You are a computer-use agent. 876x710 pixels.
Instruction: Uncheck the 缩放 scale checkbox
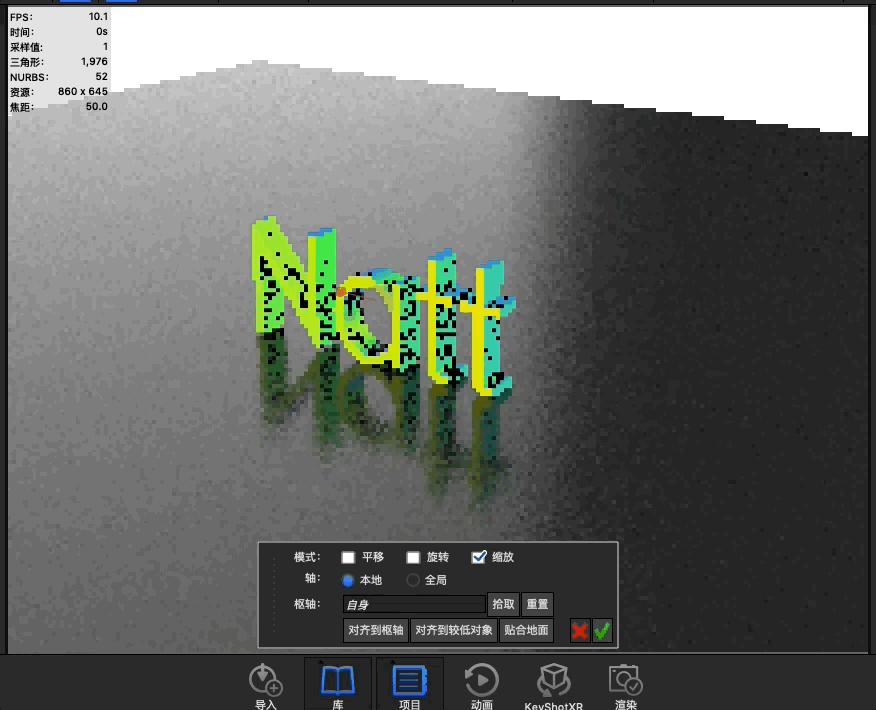479,557
